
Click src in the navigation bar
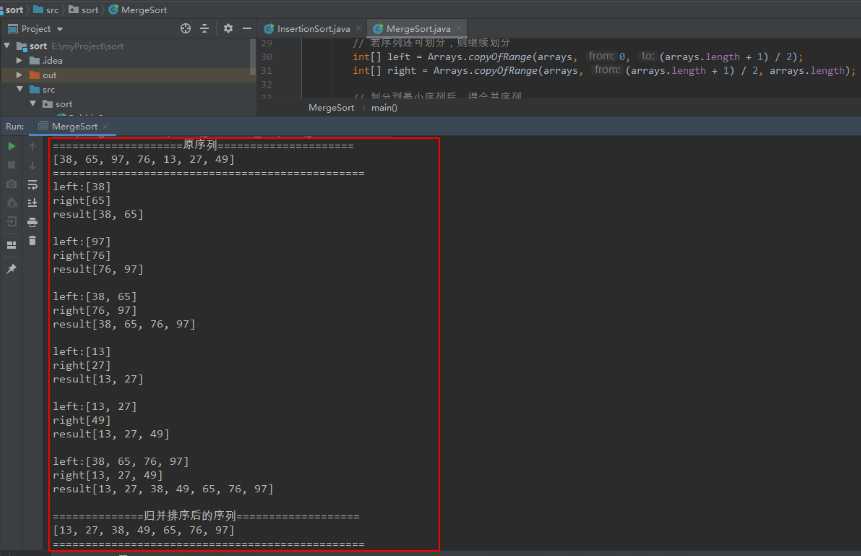coord(49,9)
